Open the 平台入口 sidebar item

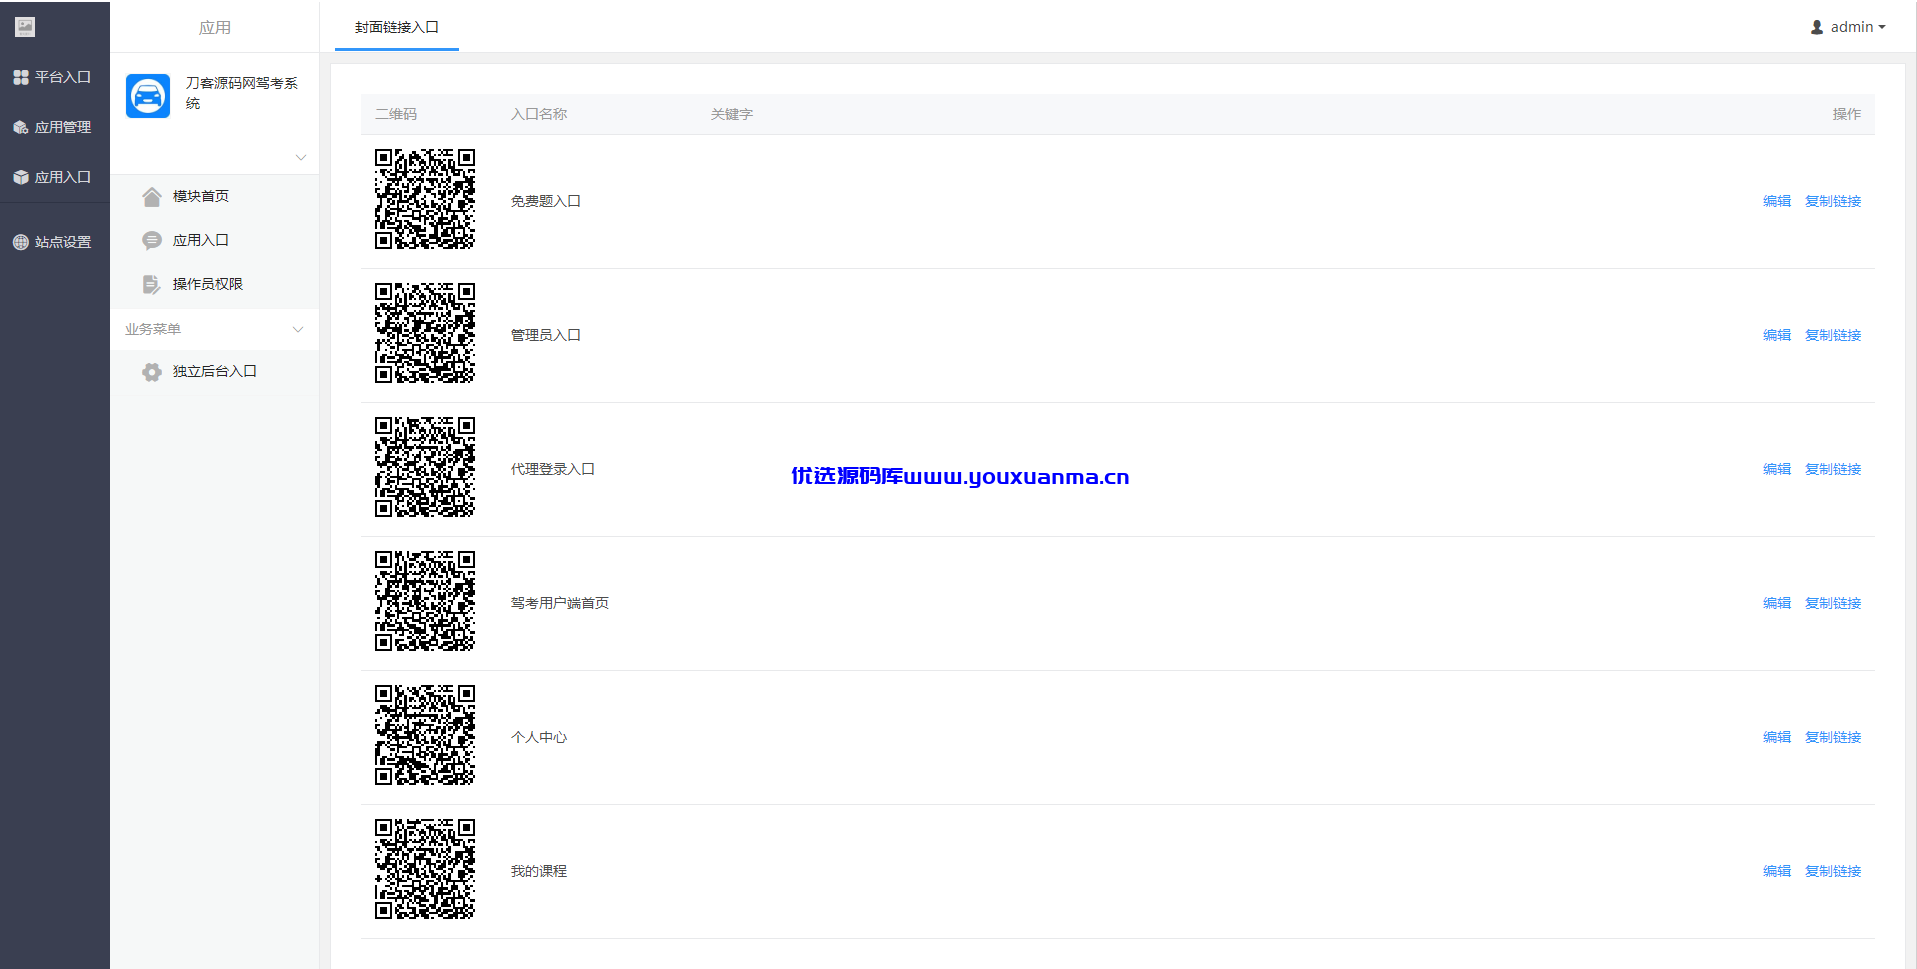coord(55,77)
